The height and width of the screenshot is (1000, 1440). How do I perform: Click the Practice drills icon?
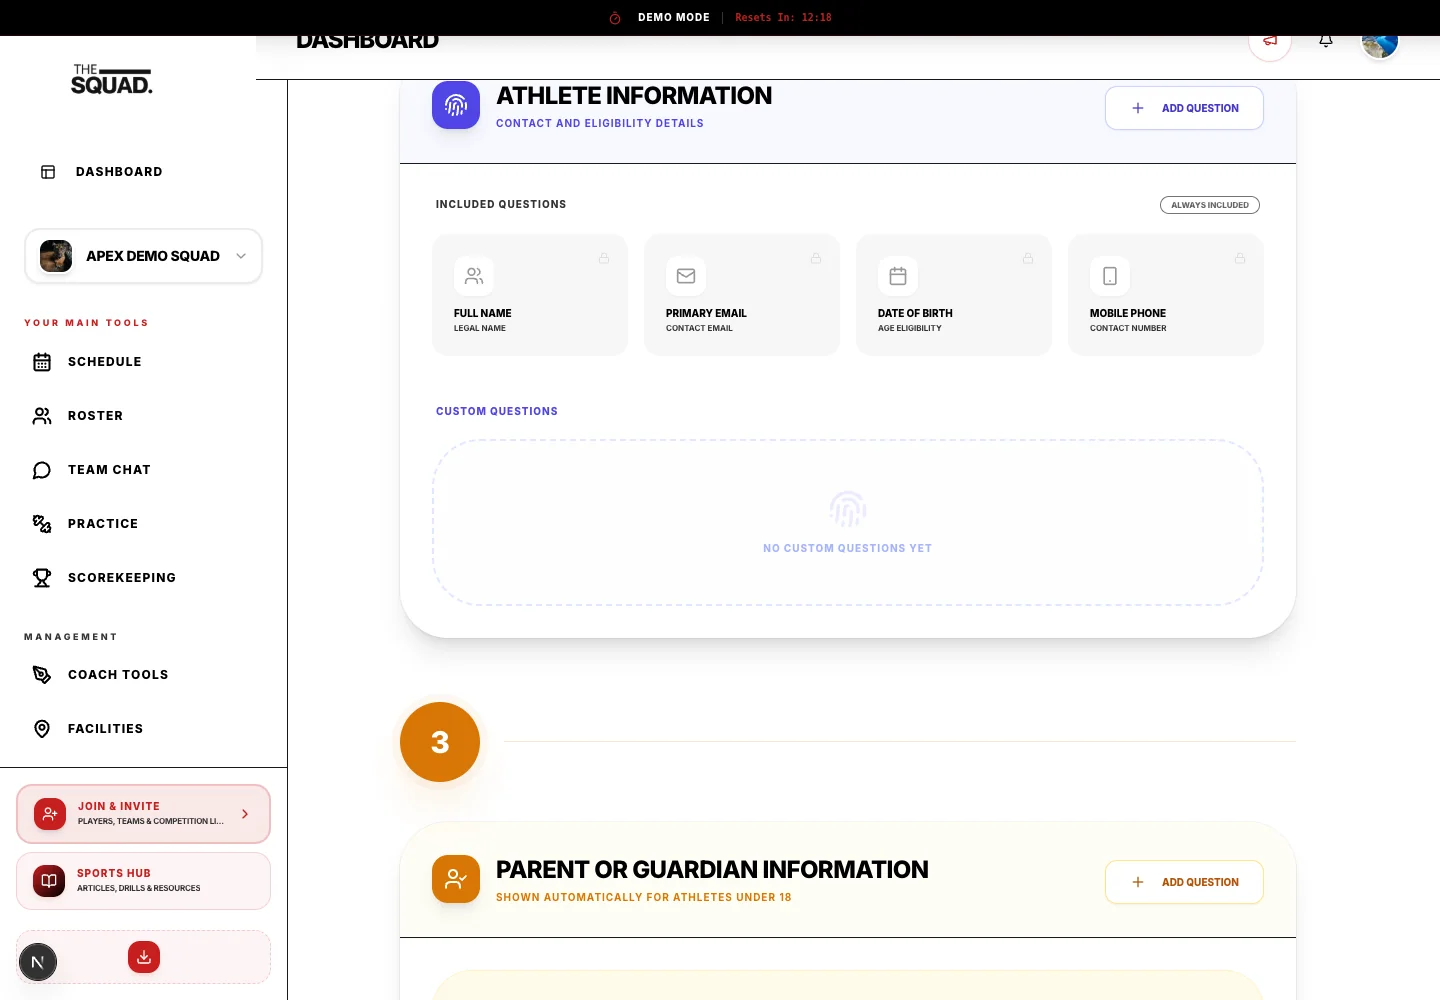click(42, 524)
